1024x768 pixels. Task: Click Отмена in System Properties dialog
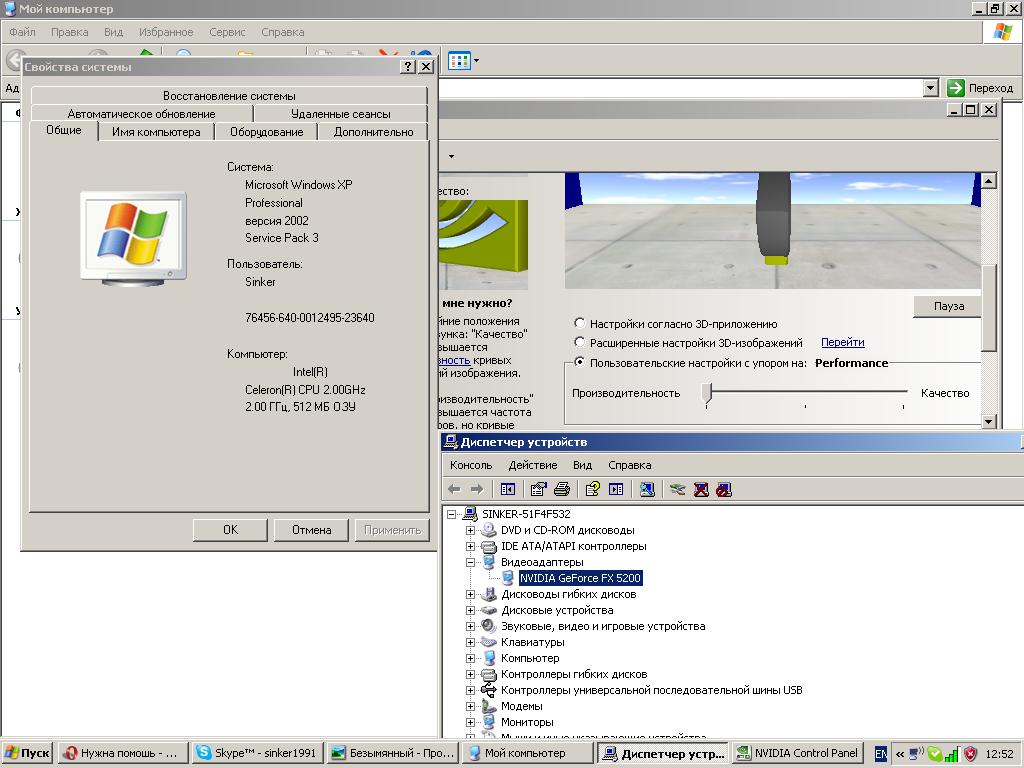click(x=312, y=530)
